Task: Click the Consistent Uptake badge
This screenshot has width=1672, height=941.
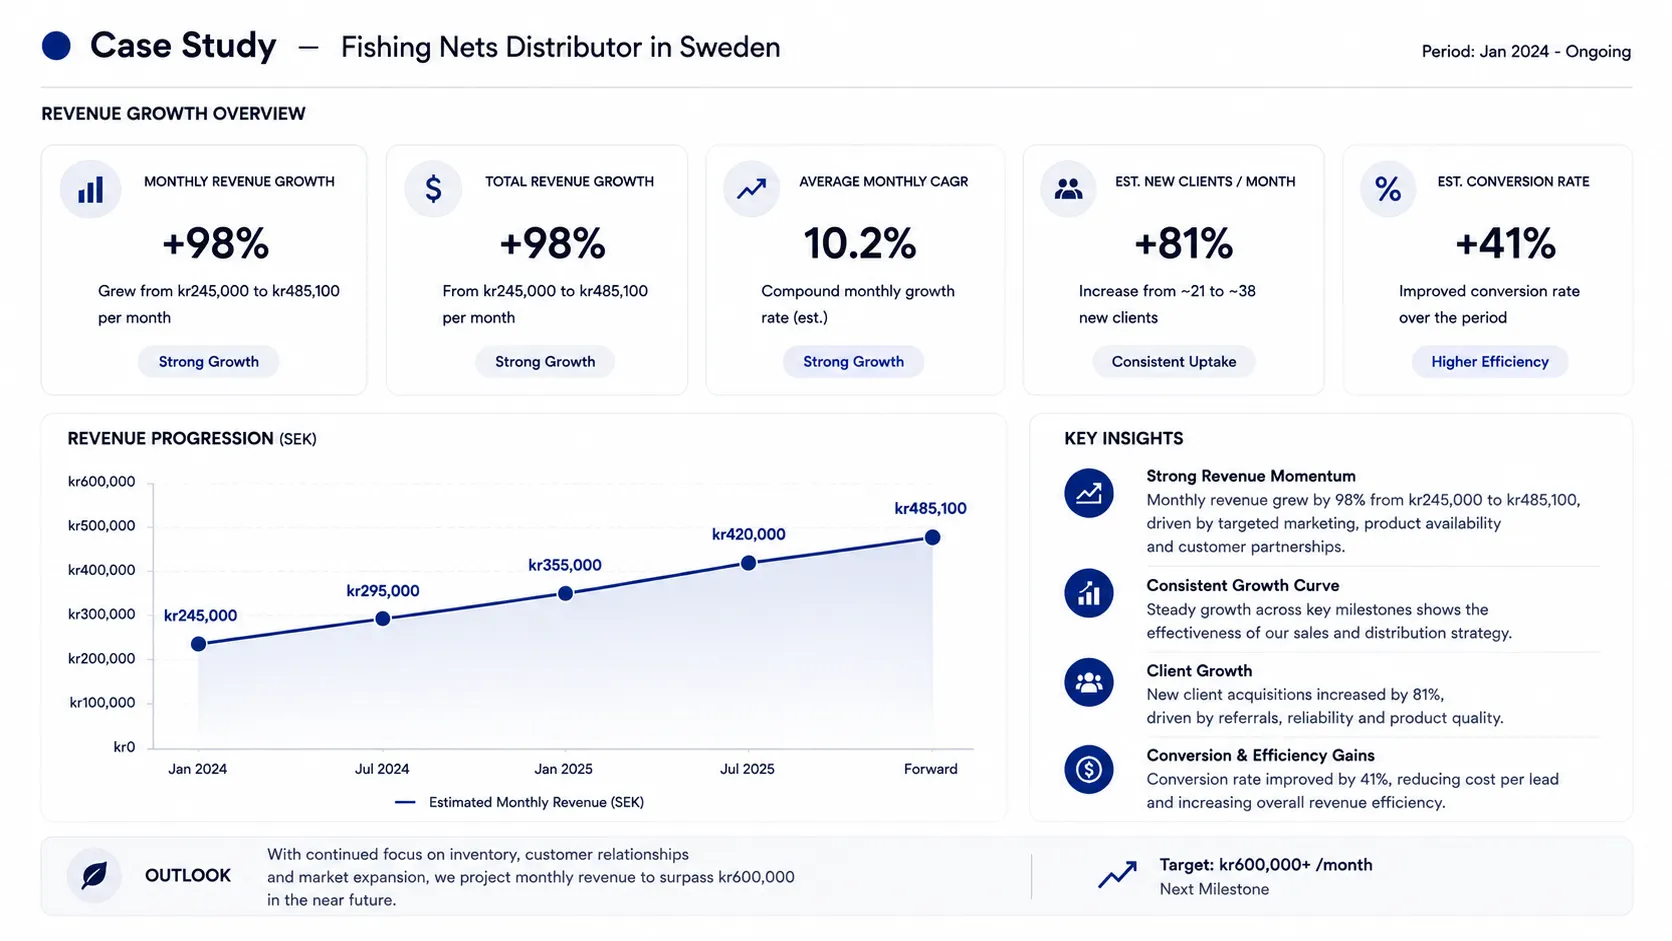Action: [1173, 362]
